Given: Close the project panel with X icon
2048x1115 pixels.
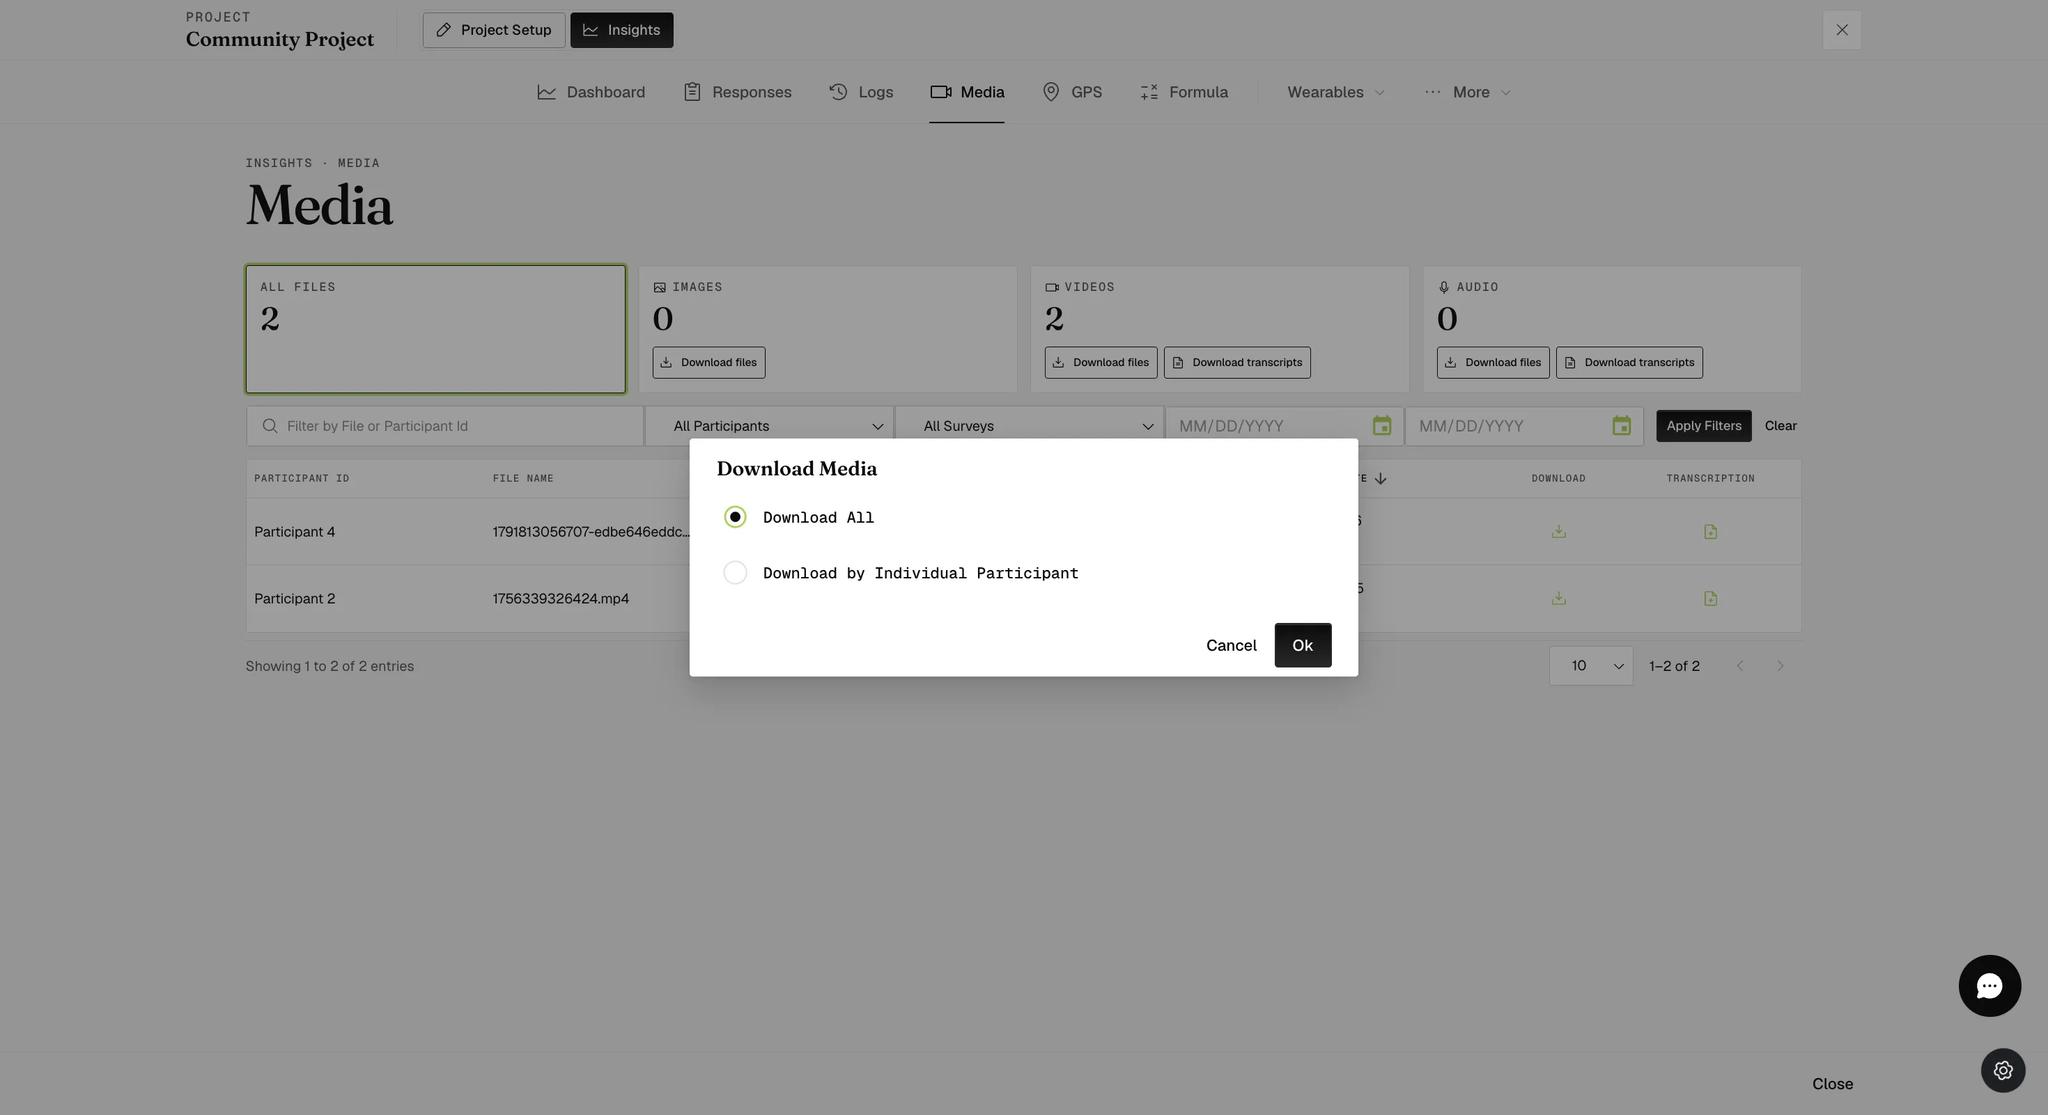Looking at the screenshot, I should tap(1841, 30).
